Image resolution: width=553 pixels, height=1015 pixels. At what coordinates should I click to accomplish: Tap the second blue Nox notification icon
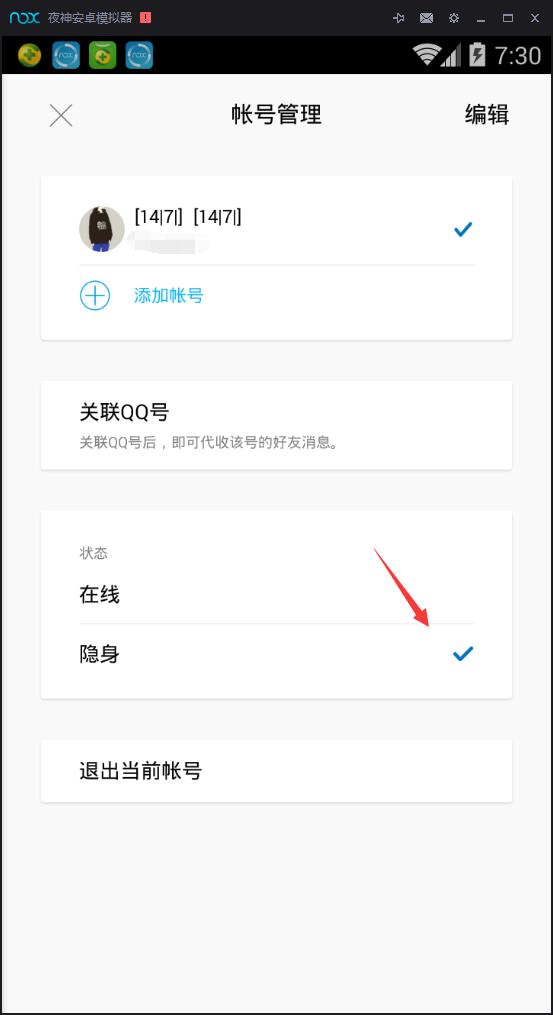point(139,56)
